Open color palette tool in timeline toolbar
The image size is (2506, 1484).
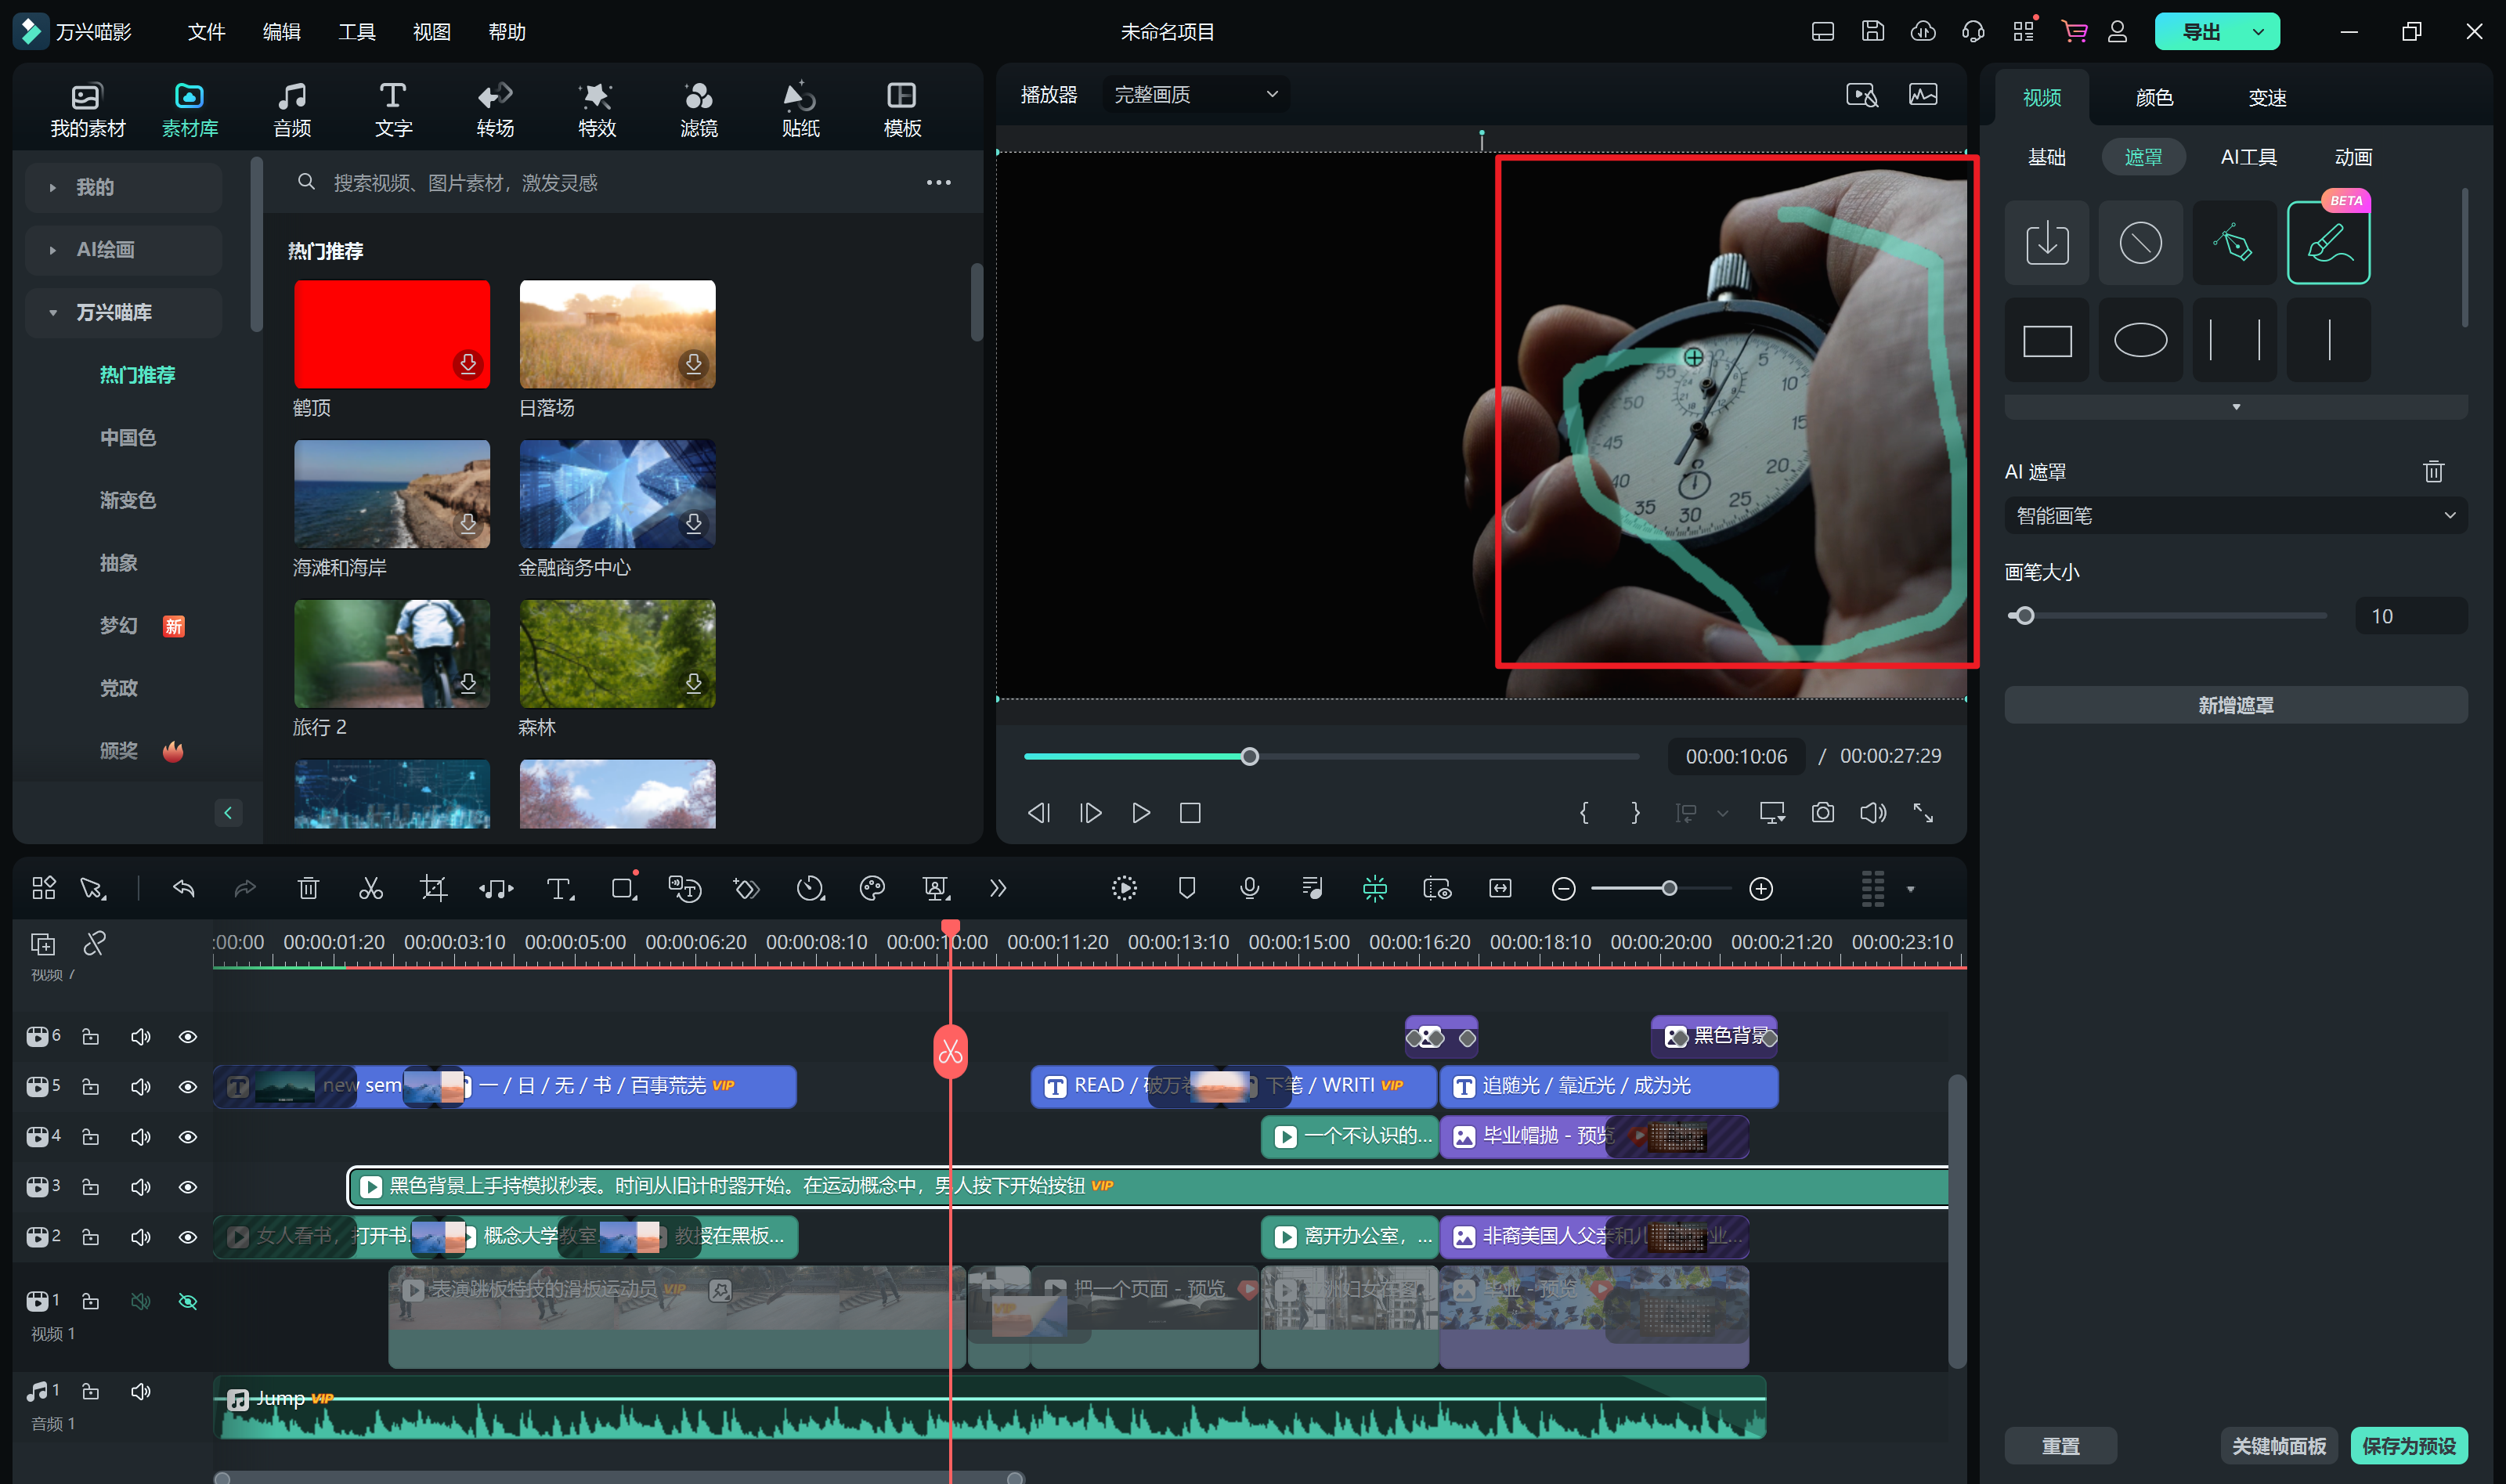(872, 888)
